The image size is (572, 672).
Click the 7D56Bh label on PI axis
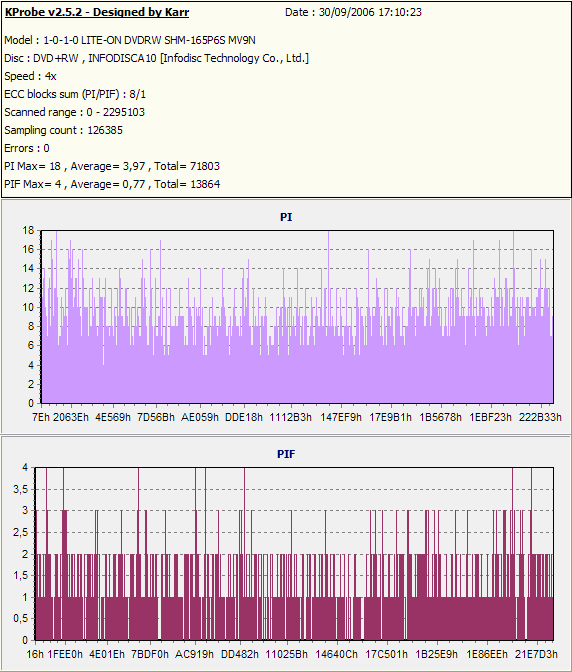point(156,417)
